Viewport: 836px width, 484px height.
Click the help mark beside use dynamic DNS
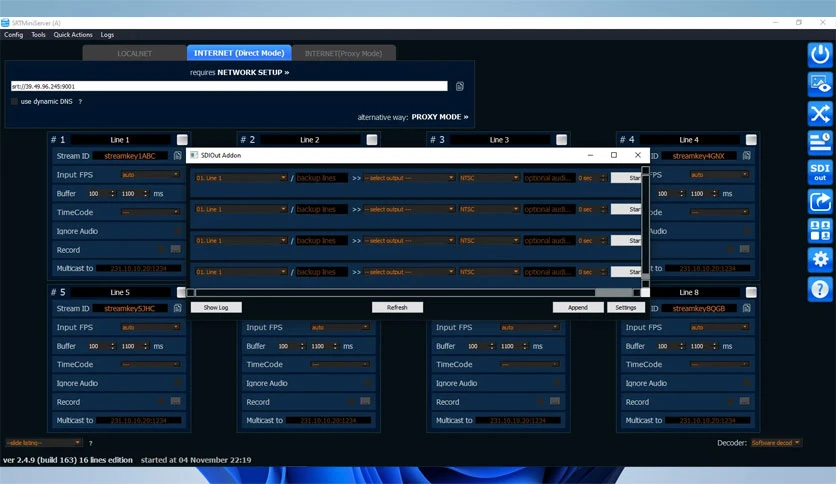tap(80, 101)
